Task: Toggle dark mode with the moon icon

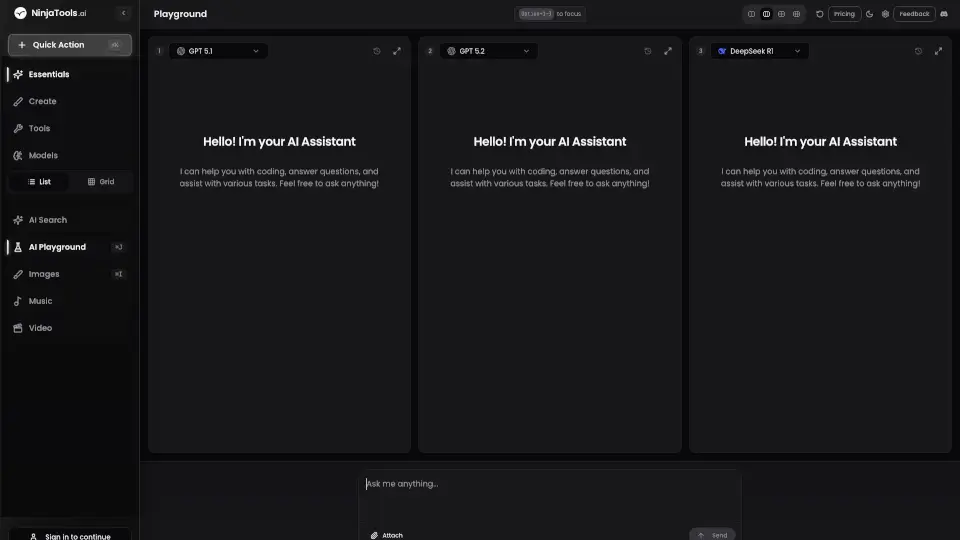Action: coord(869,14)
